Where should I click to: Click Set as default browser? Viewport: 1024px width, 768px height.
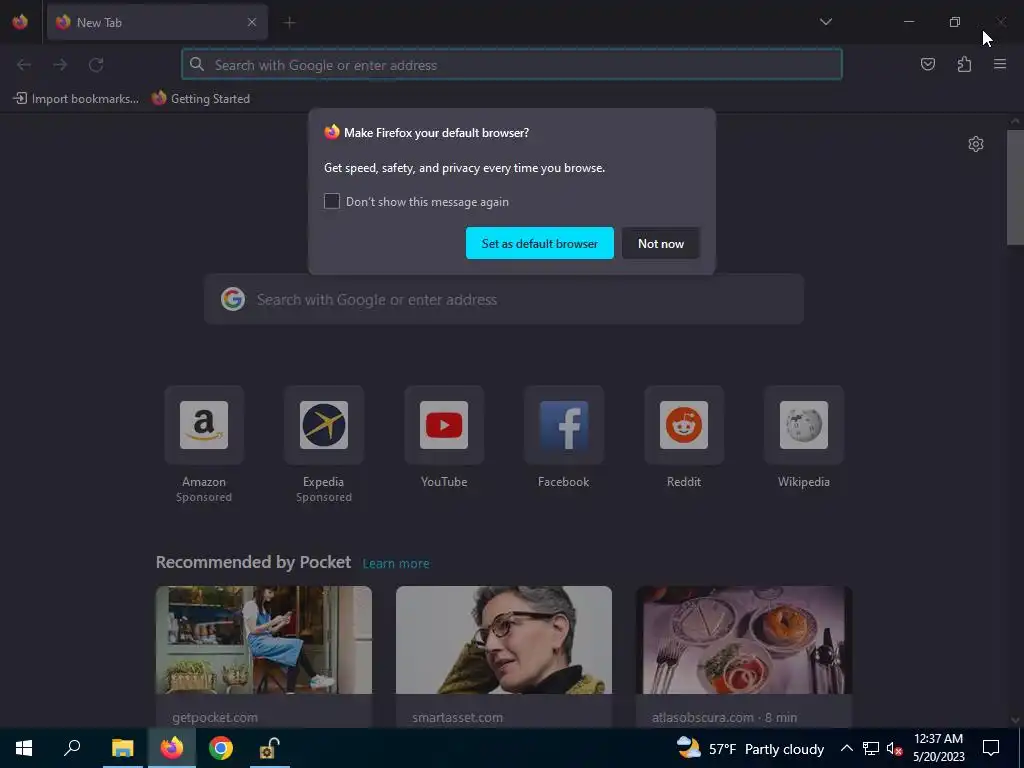coord(539,243)
